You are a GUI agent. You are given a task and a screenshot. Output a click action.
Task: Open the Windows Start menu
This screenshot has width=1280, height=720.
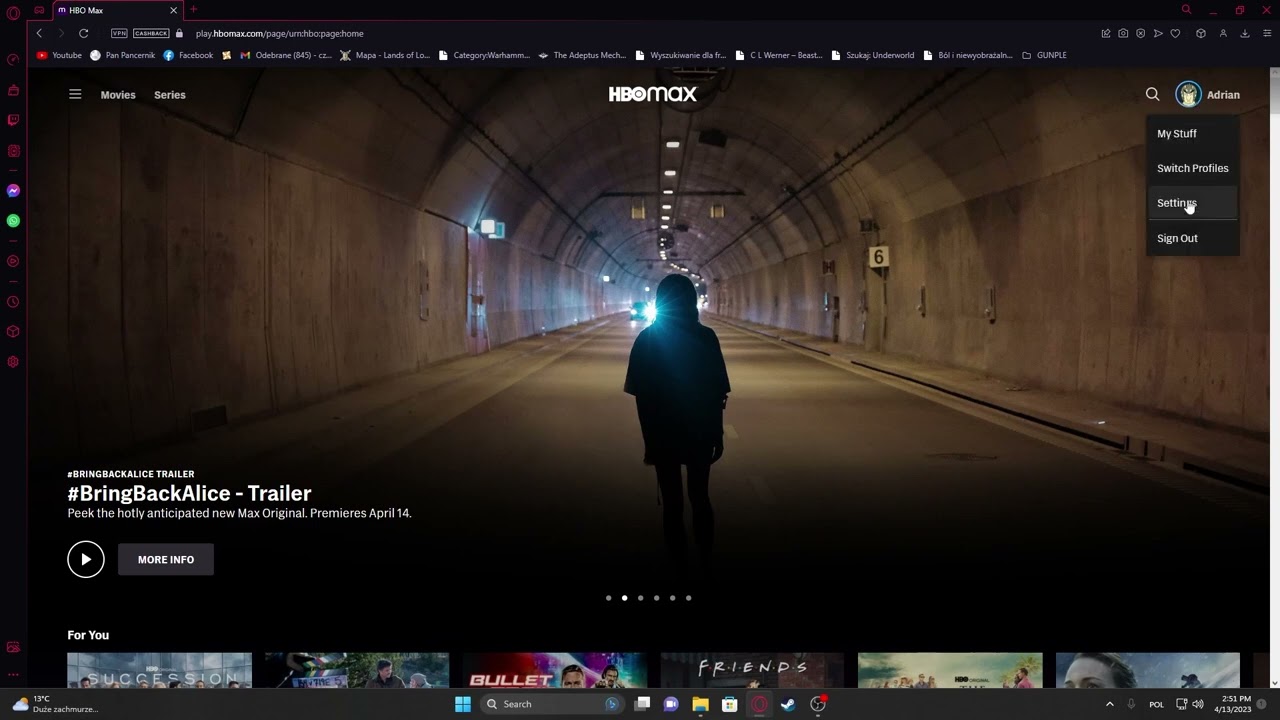(462, 704)
